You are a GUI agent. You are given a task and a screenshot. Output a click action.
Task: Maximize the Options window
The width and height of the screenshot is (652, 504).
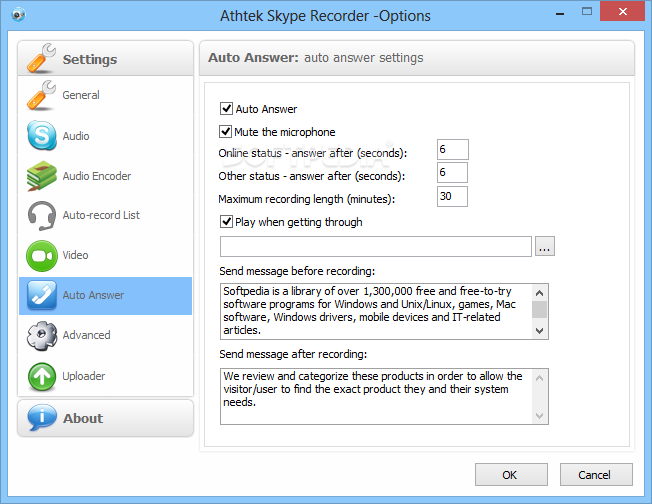point(587,12)
